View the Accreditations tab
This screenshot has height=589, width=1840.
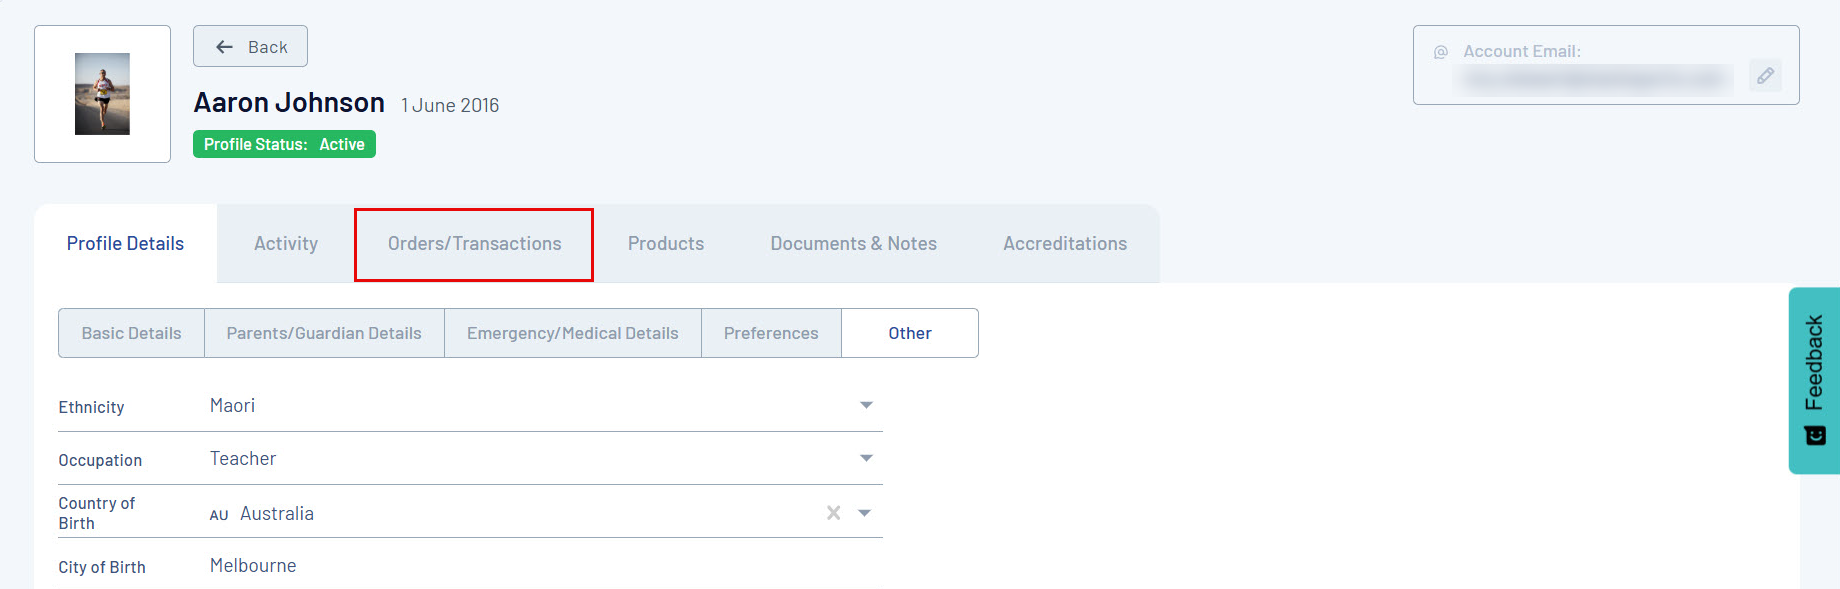point(1065,244)
